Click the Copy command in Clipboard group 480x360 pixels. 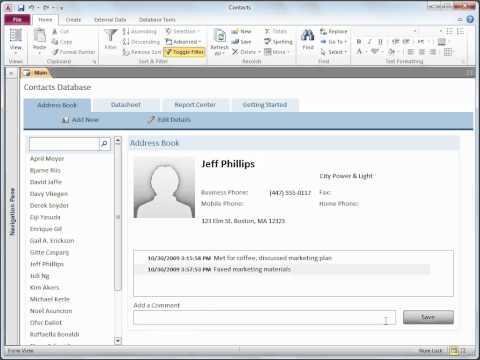(x=62, y=42)
